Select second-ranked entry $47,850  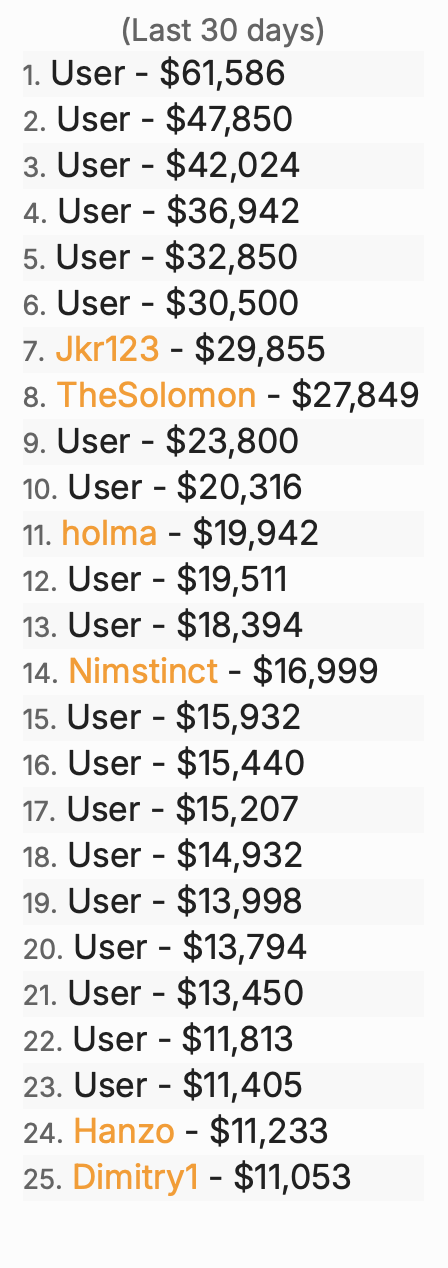(x=224, y=119)
